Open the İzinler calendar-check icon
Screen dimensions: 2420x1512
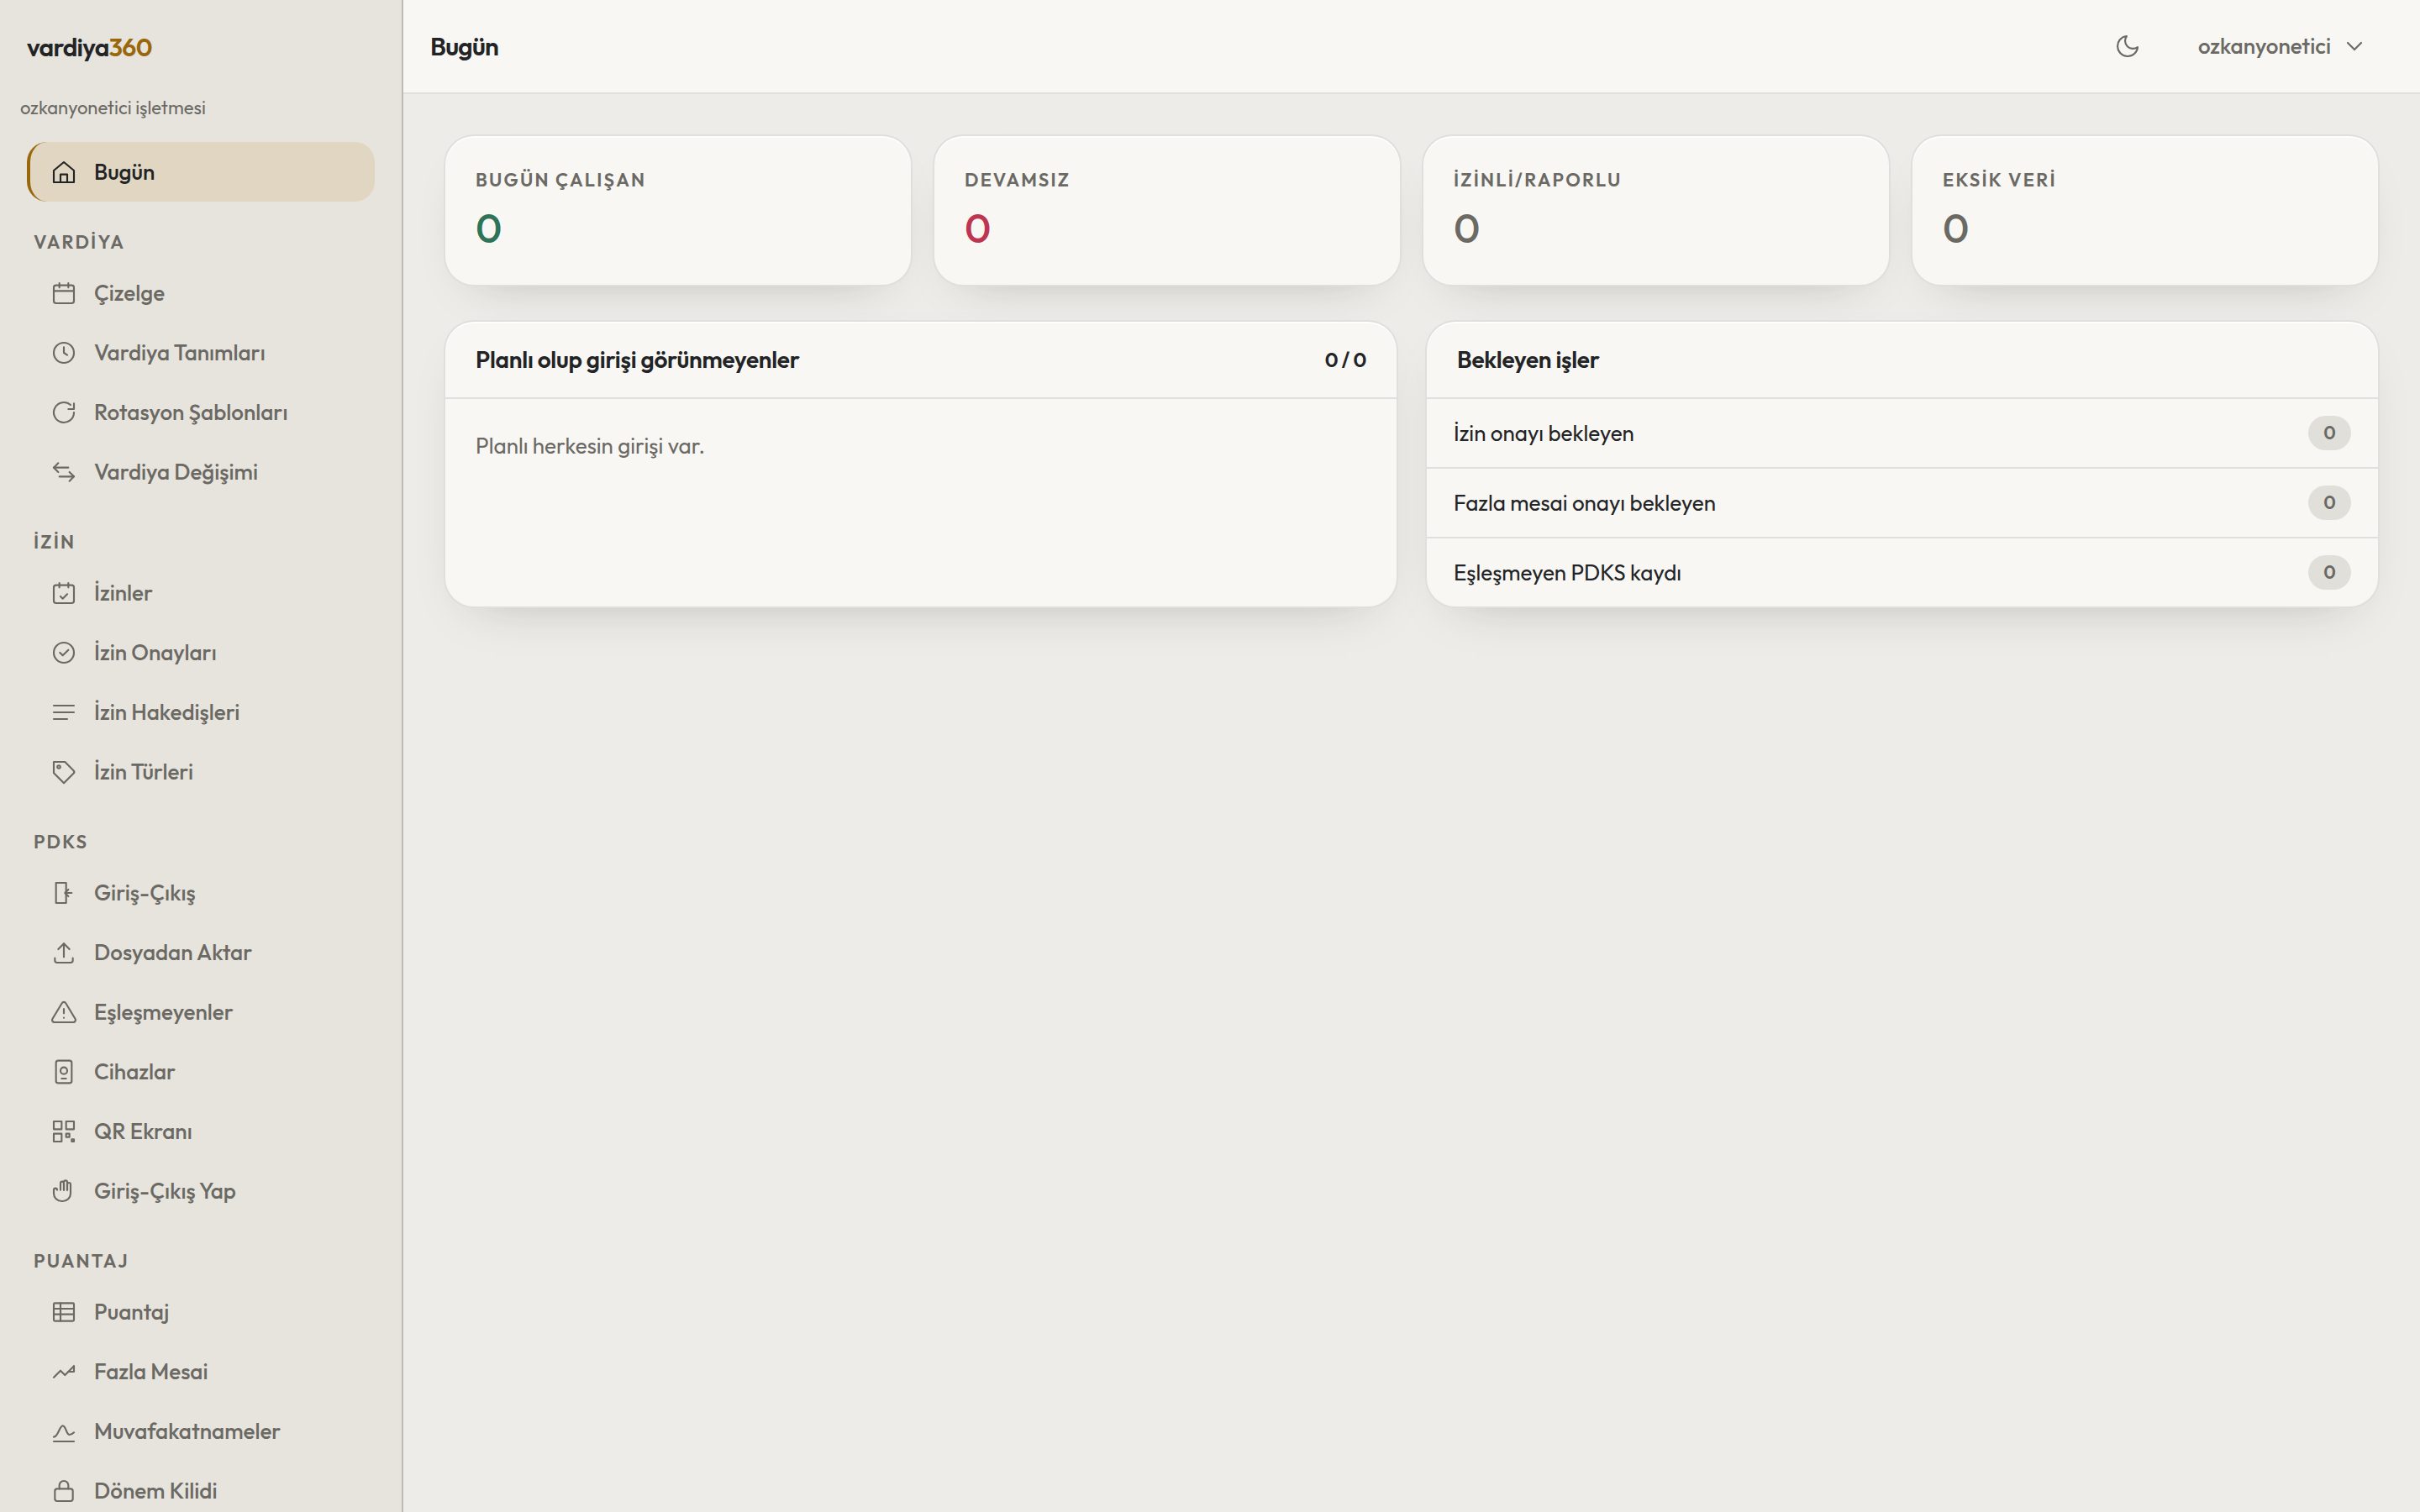(x=64, y=593)
